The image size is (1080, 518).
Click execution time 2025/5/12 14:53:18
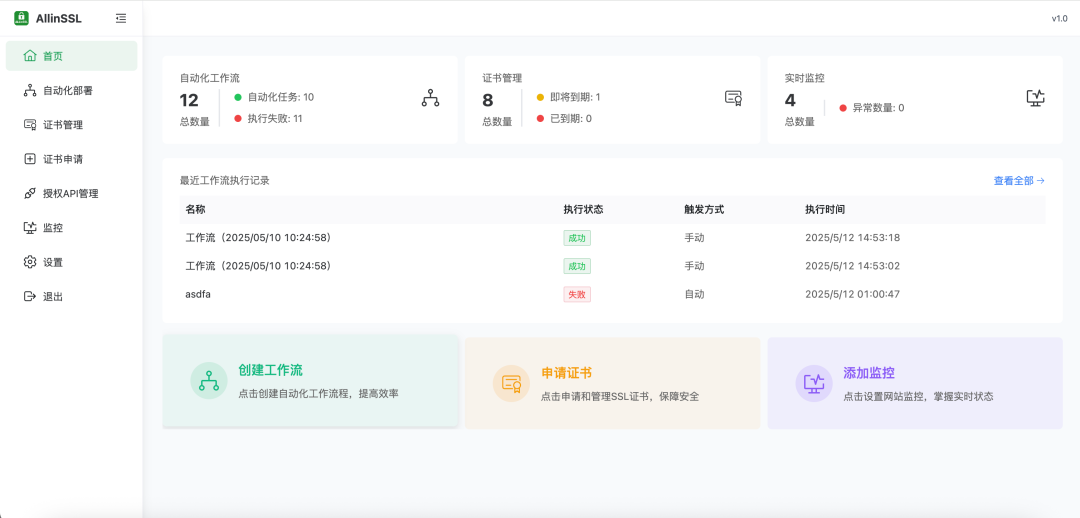pos(853,238)
